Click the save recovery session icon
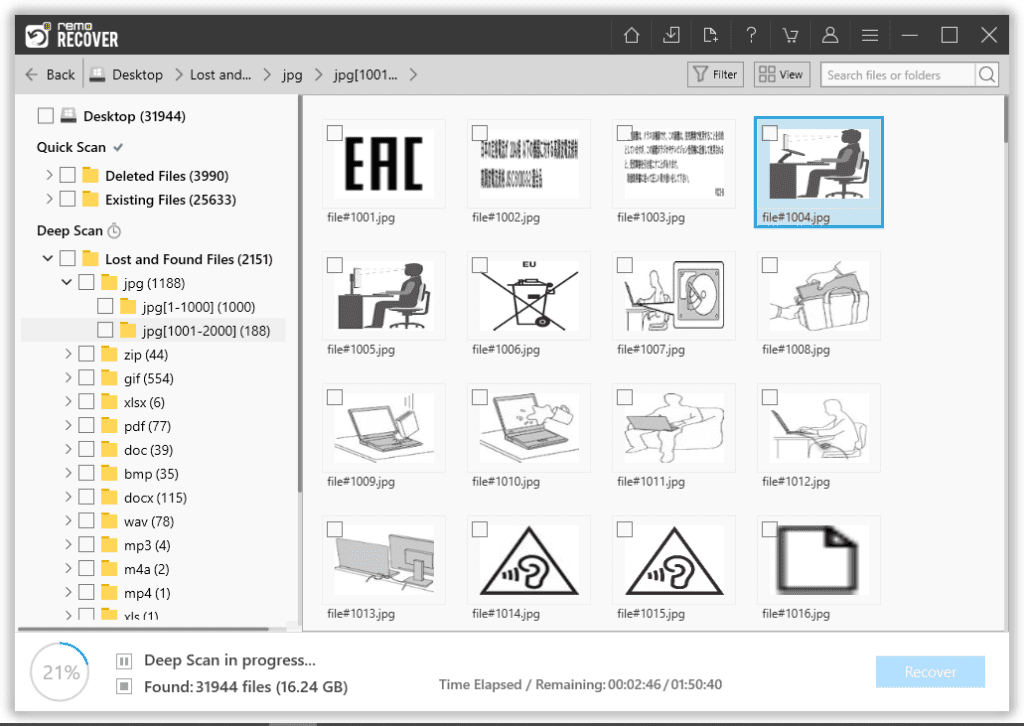Screen dimensions: 1024x726 coord(671,34)
